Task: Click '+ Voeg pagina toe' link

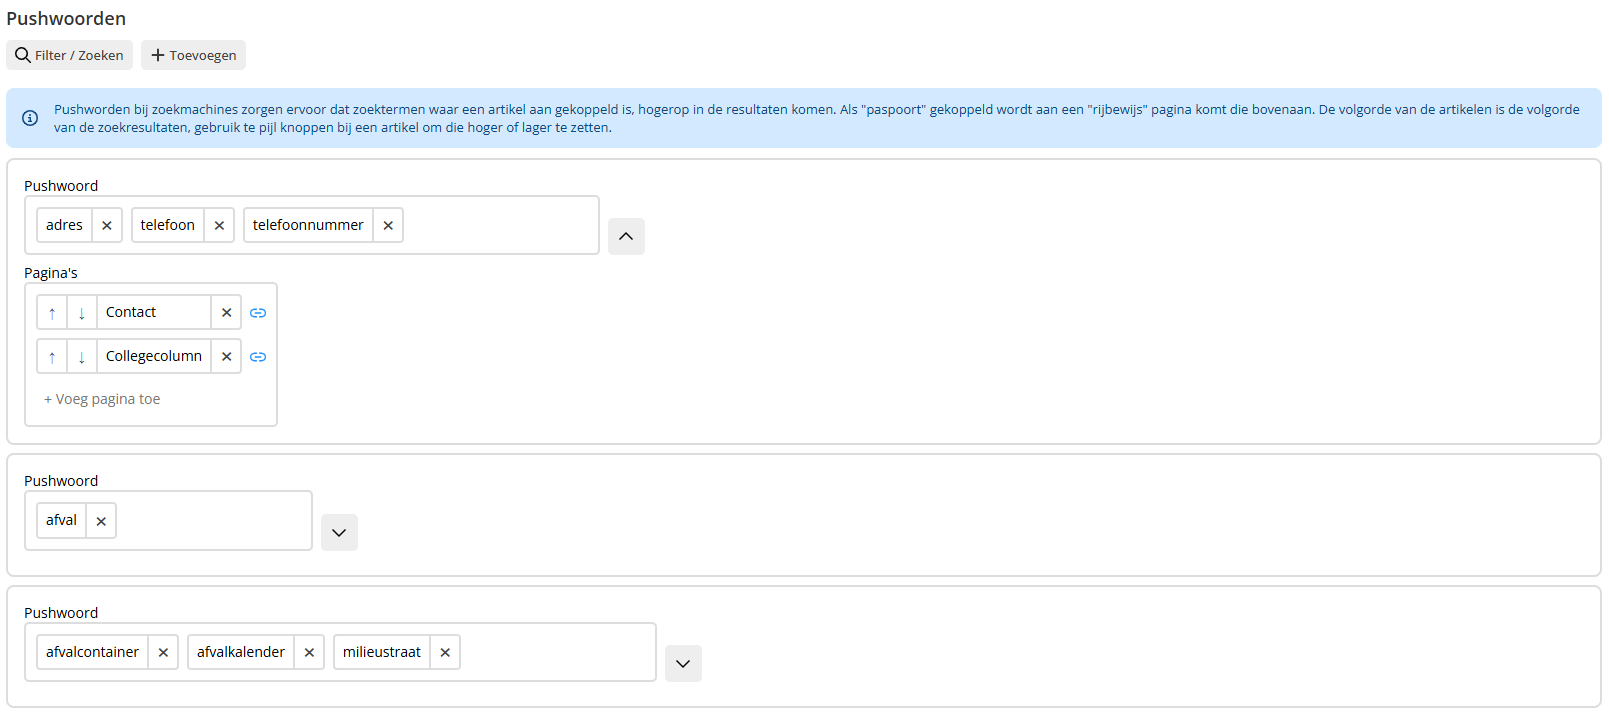Action: 102,399
